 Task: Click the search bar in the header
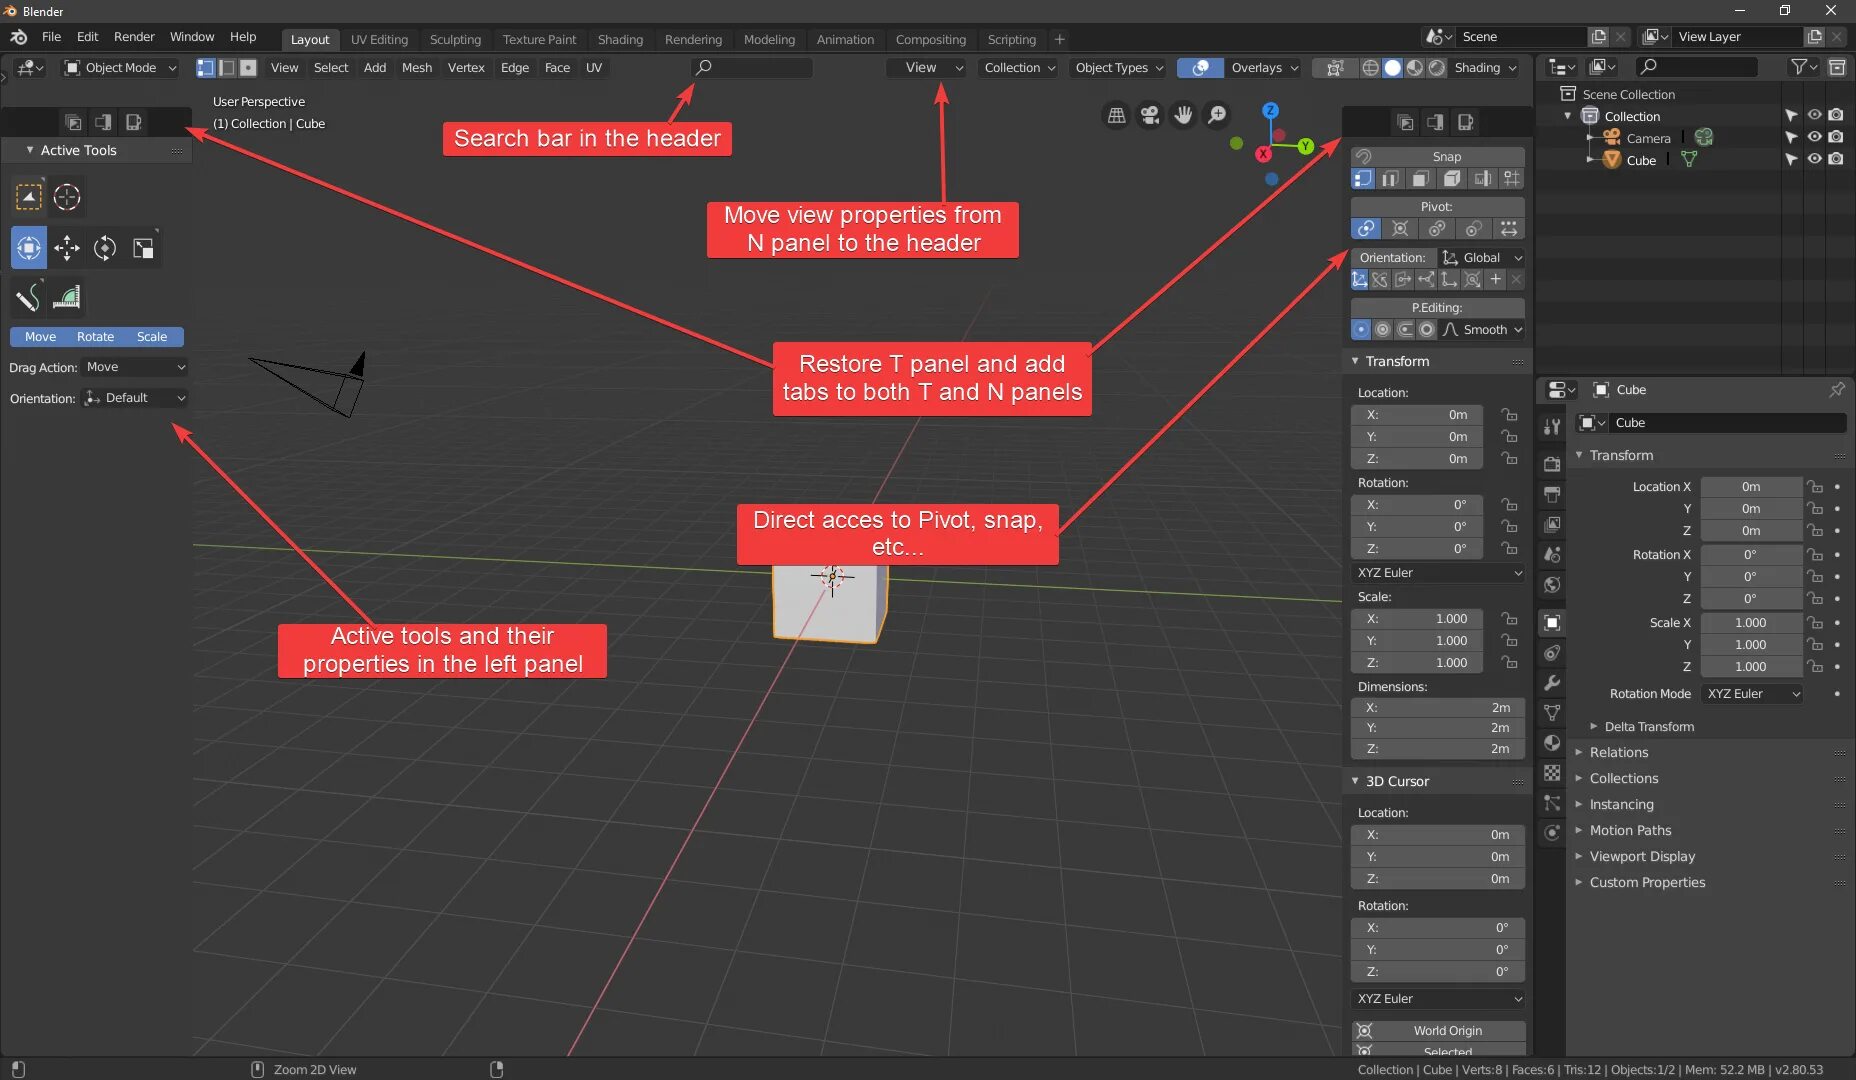click(751, 67)
